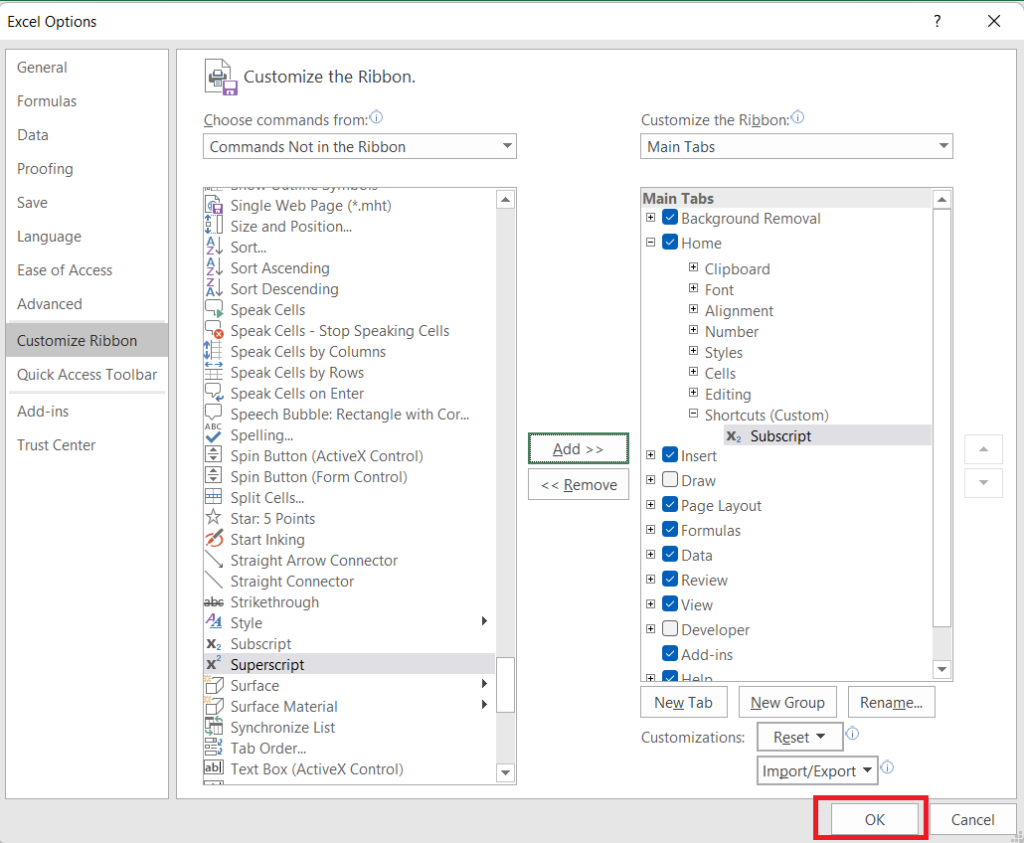The image size is (1024, 843).
Task: Click the commands list scrollbar down arrow
Action: coord(505,773)
